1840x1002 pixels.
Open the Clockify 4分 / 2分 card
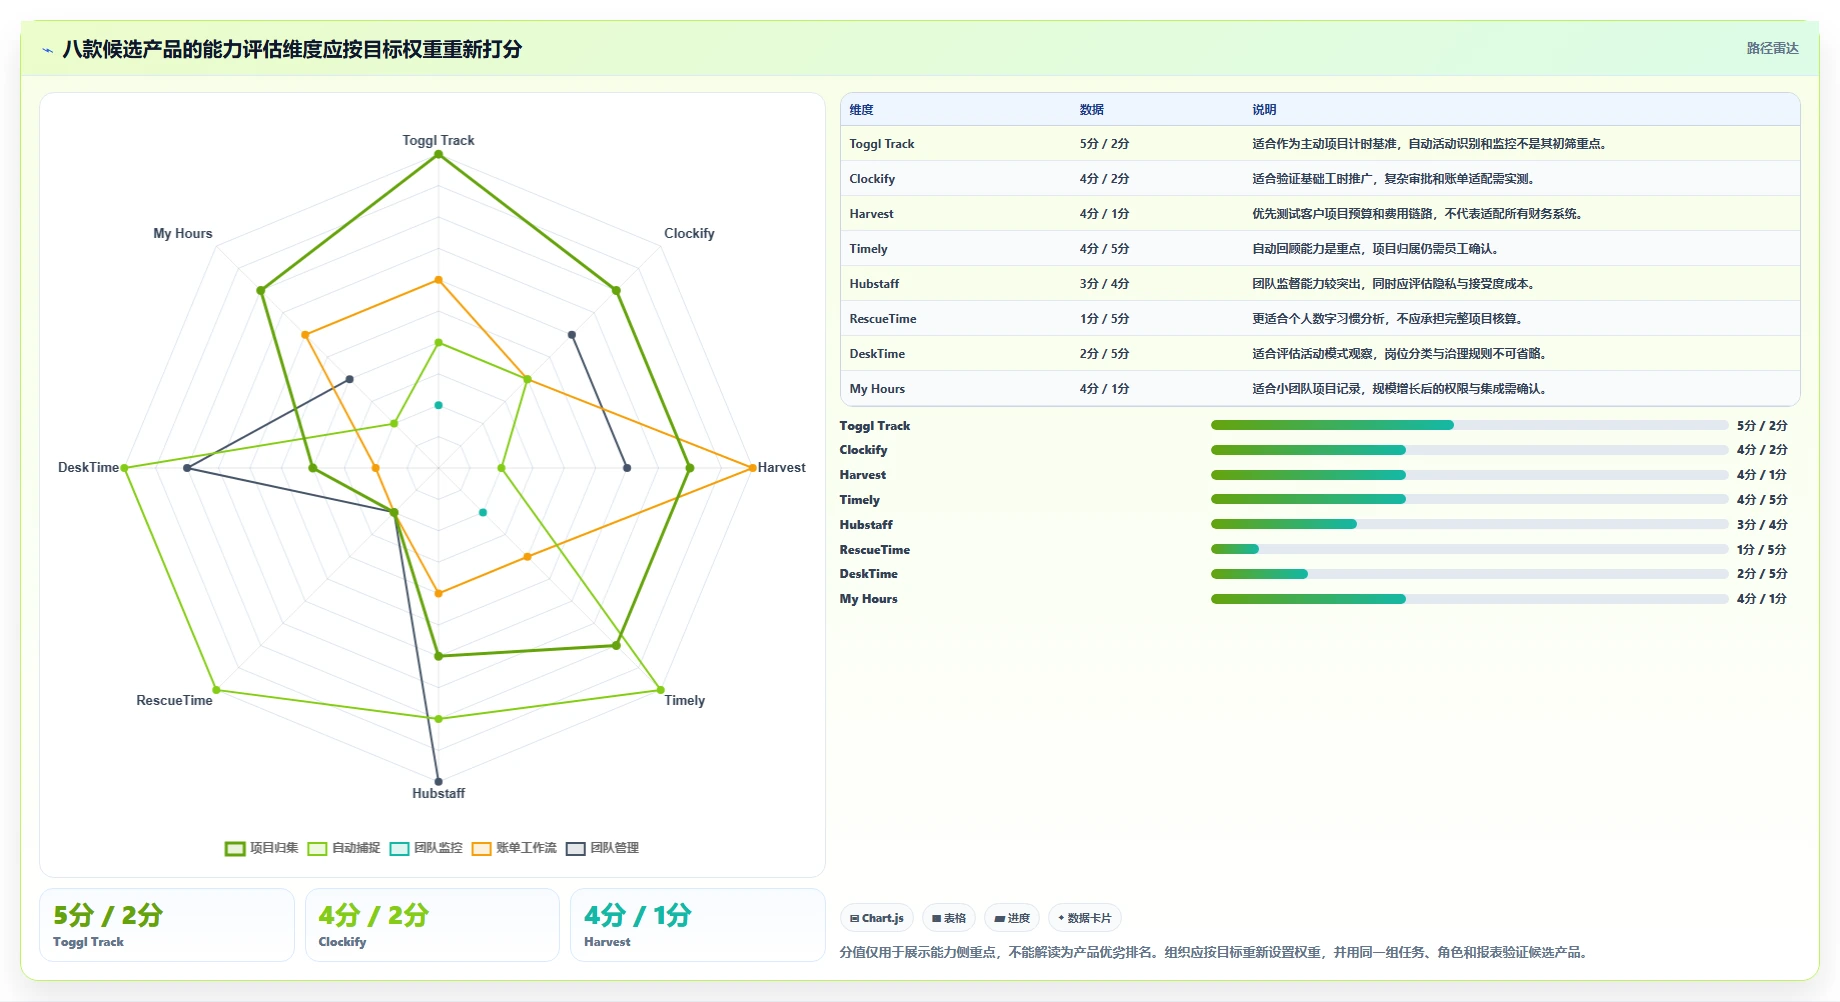pyautogui.click(x=432, y=925)
